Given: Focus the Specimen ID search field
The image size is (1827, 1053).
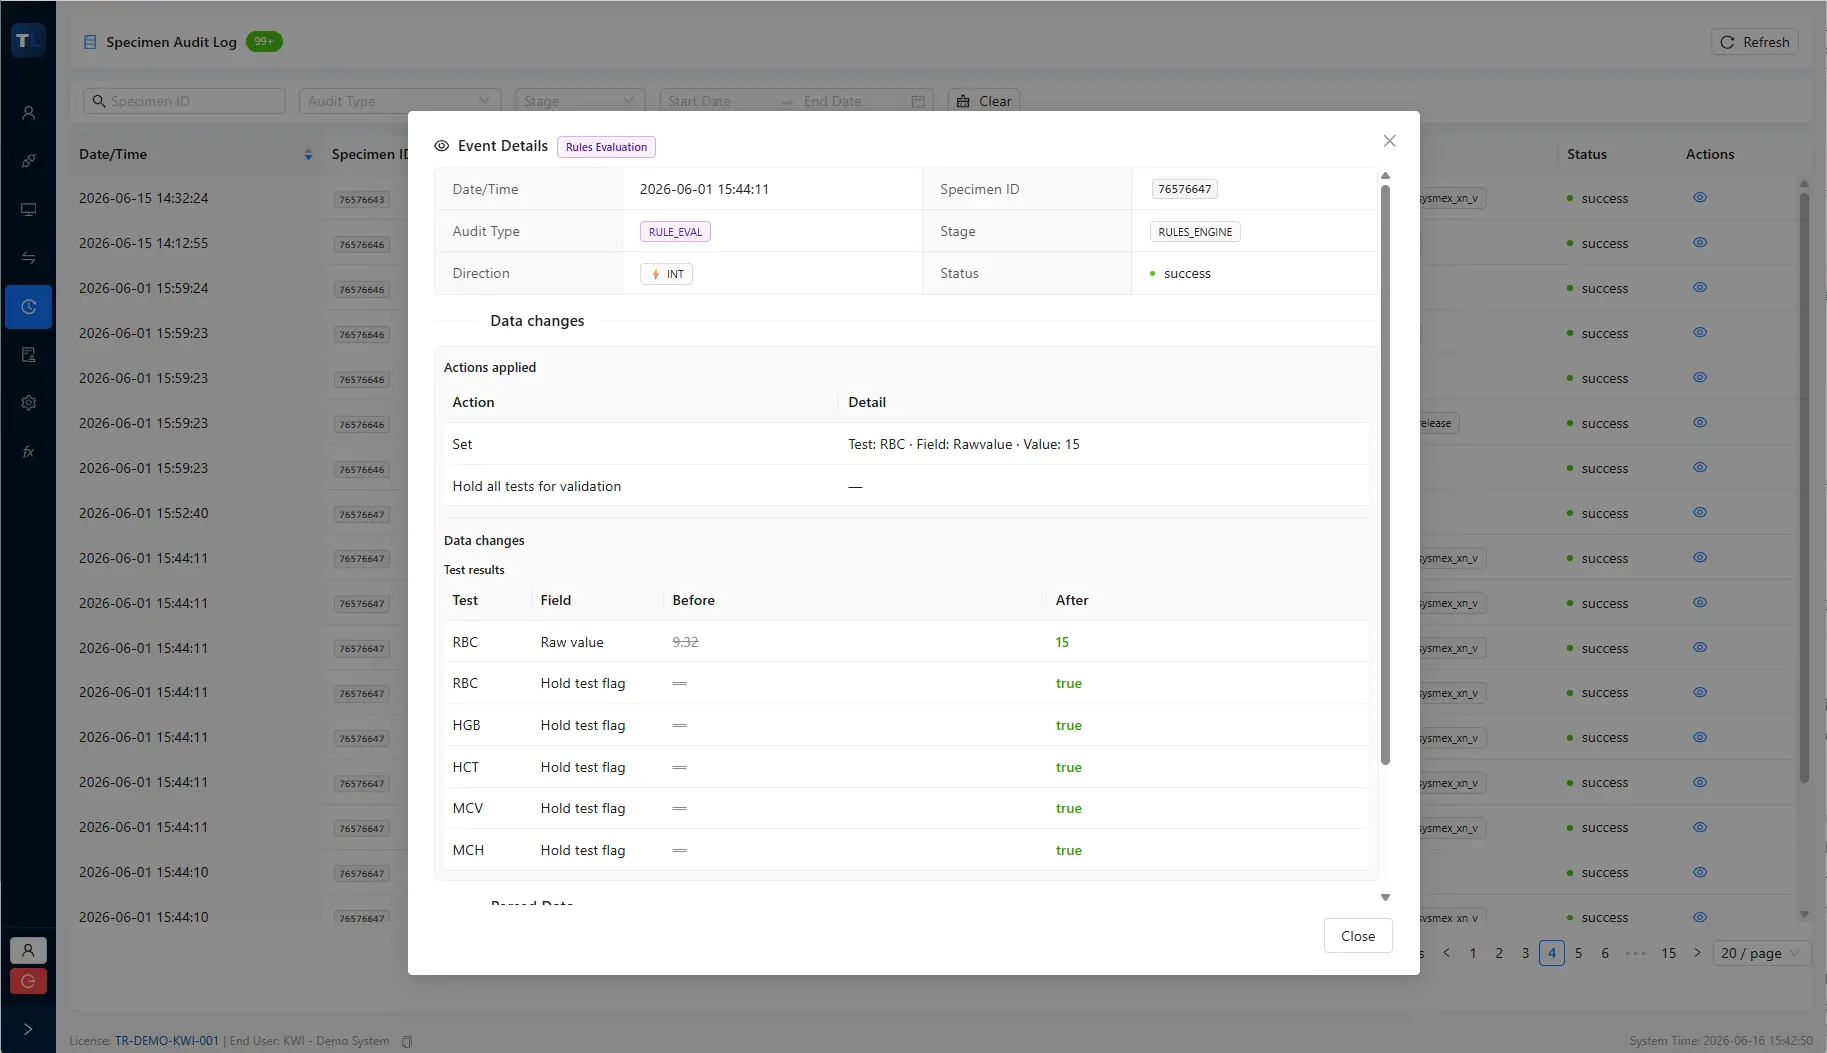Looking at the screenshot, I should (x=184, y=101).
